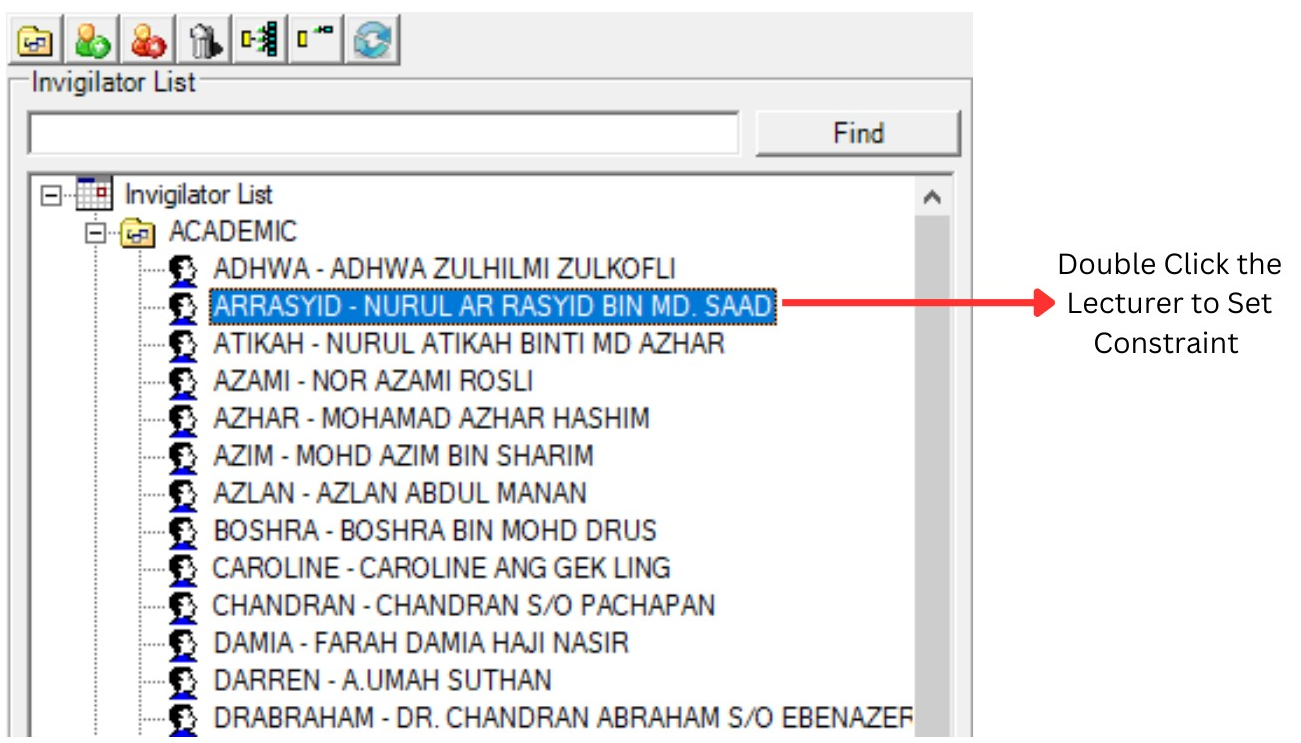The height and width of the screenshot is (743, 1301).
Task: Click the expand all tree nodes icon
Action: click(260, 41)
